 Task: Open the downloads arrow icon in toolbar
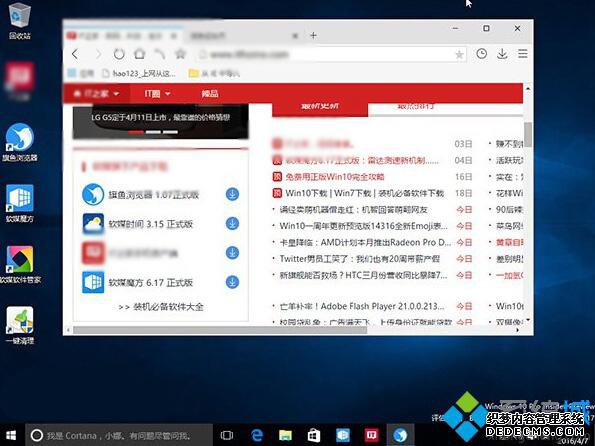point(502,54)
